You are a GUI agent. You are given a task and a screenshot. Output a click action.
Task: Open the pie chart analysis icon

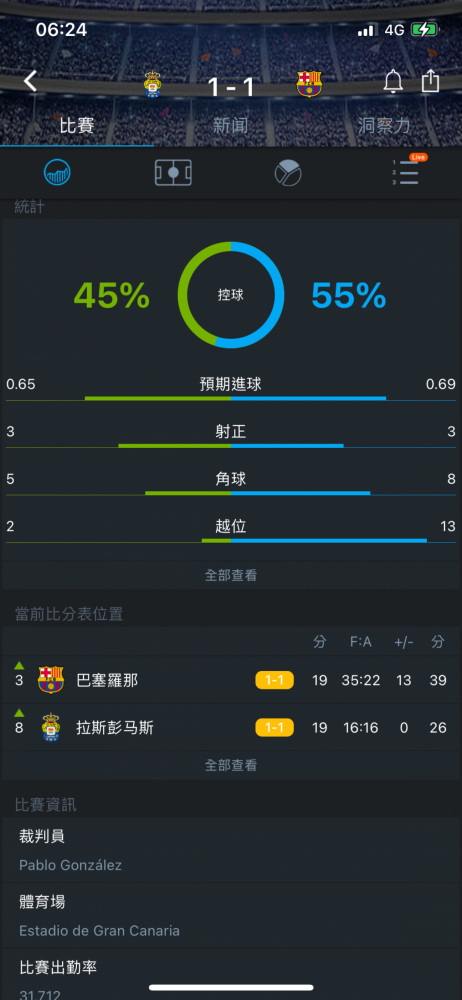288,172
